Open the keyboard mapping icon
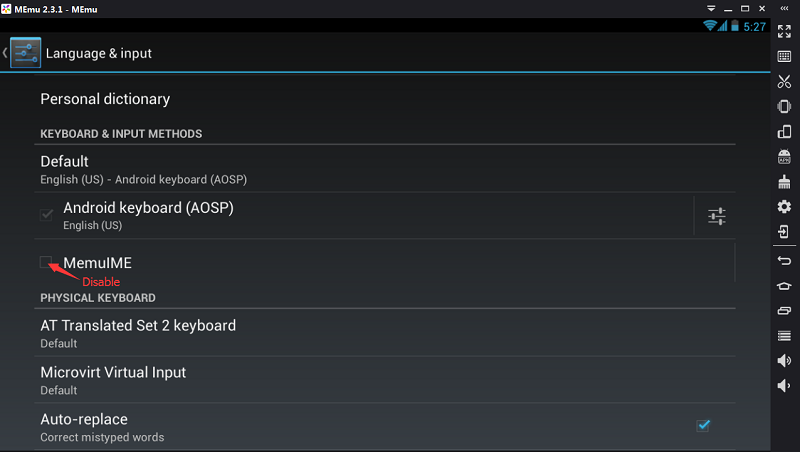800x452 pixels. (784, 57)
